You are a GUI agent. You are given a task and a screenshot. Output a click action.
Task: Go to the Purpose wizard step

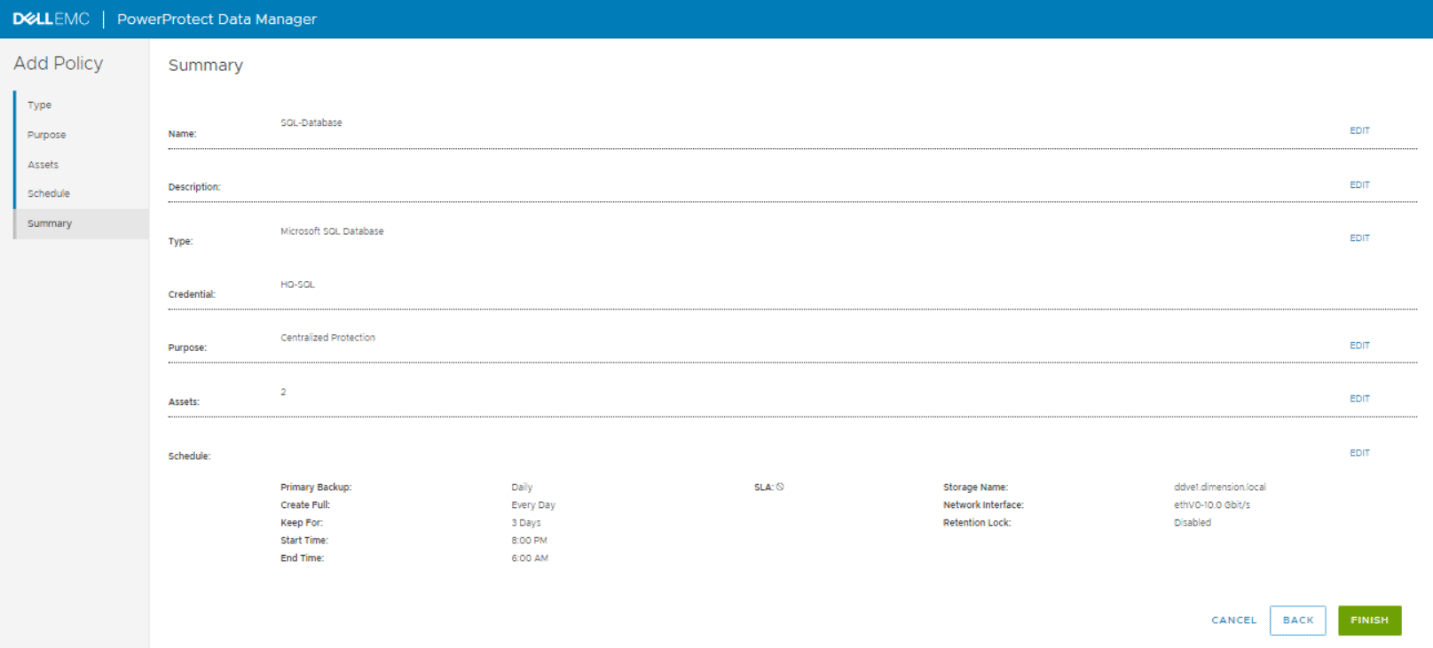(47, 135)
